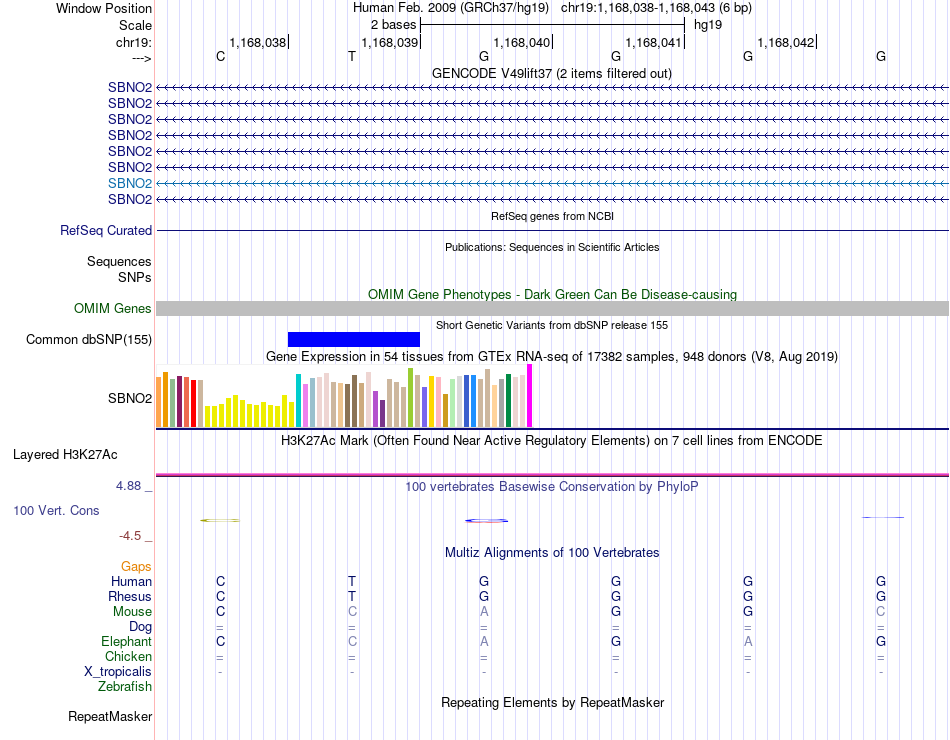Open the OMIM Genes track label
The width and height of the screenshot is (950, 740).
point(112,308)
